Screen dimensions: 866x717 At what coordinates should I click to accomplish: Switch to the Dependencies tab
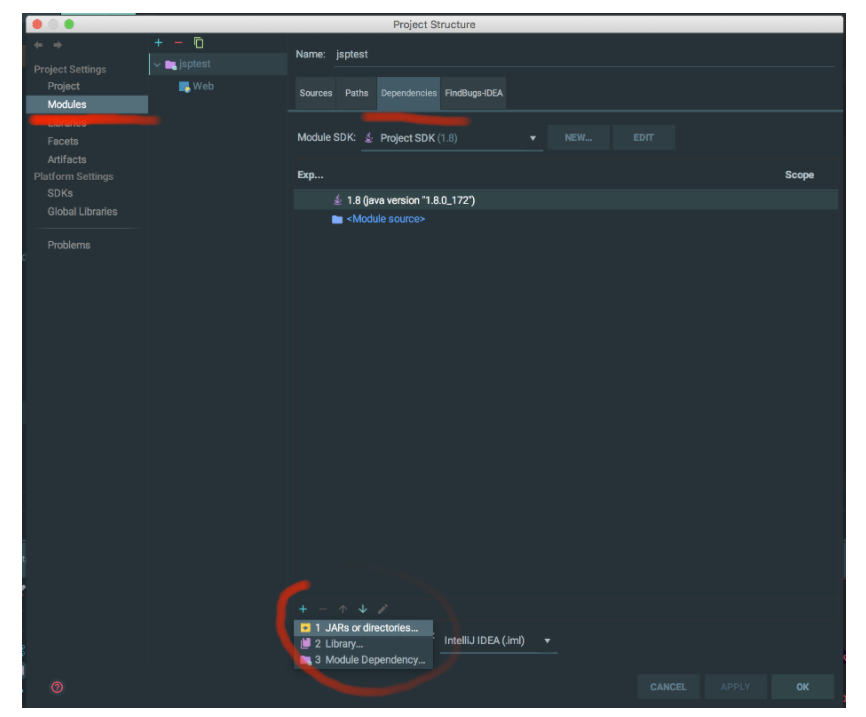tap(409, 93)
